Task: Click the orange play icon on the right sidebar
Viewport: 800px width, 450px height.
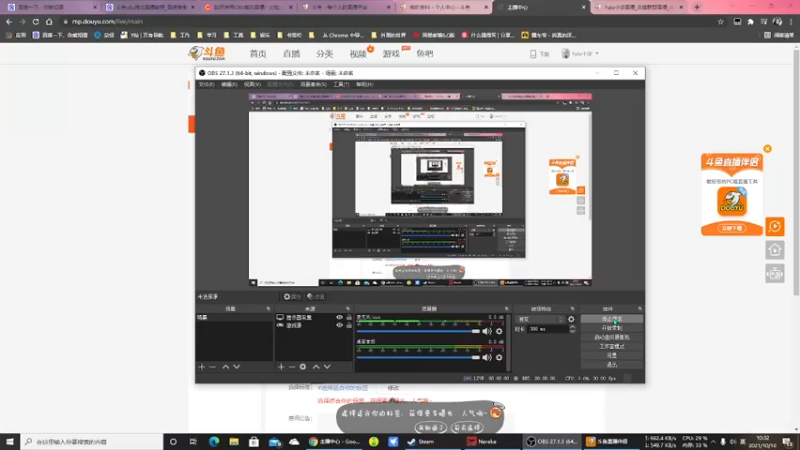Action: click(x=774, y=226)
